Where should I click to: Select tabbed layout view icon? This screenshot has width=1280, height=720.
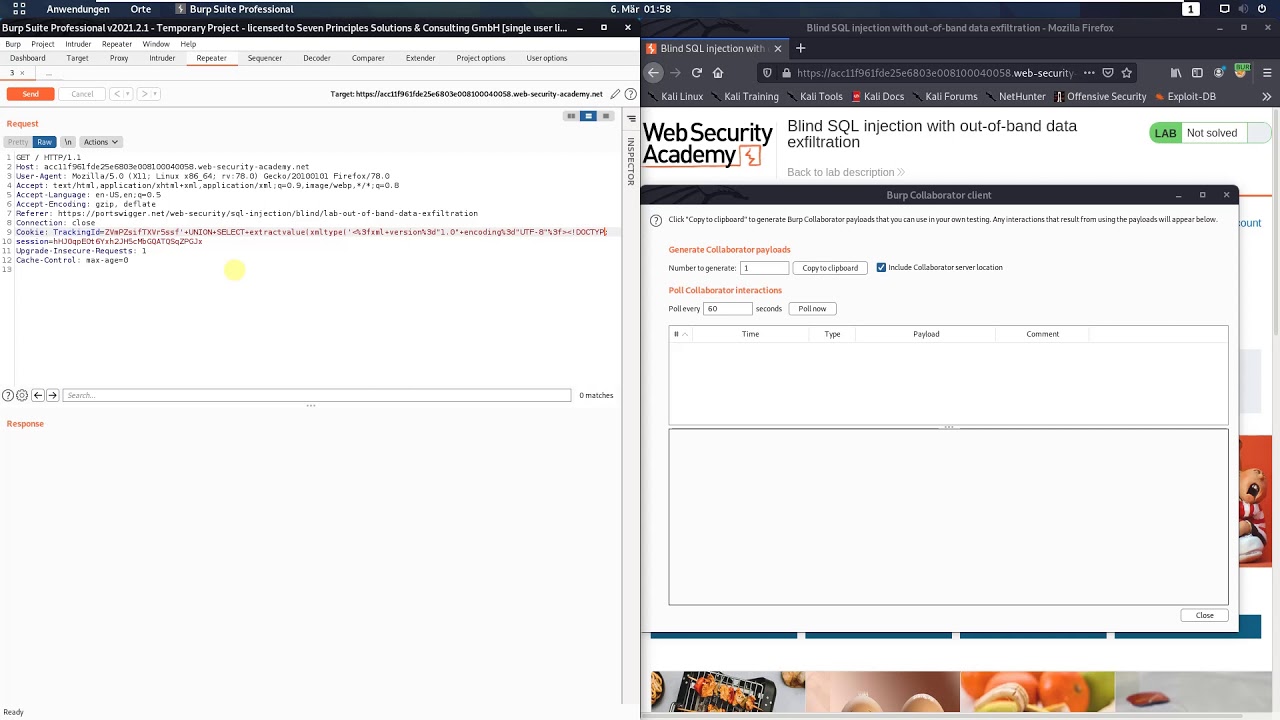click(x=605, y=116)
